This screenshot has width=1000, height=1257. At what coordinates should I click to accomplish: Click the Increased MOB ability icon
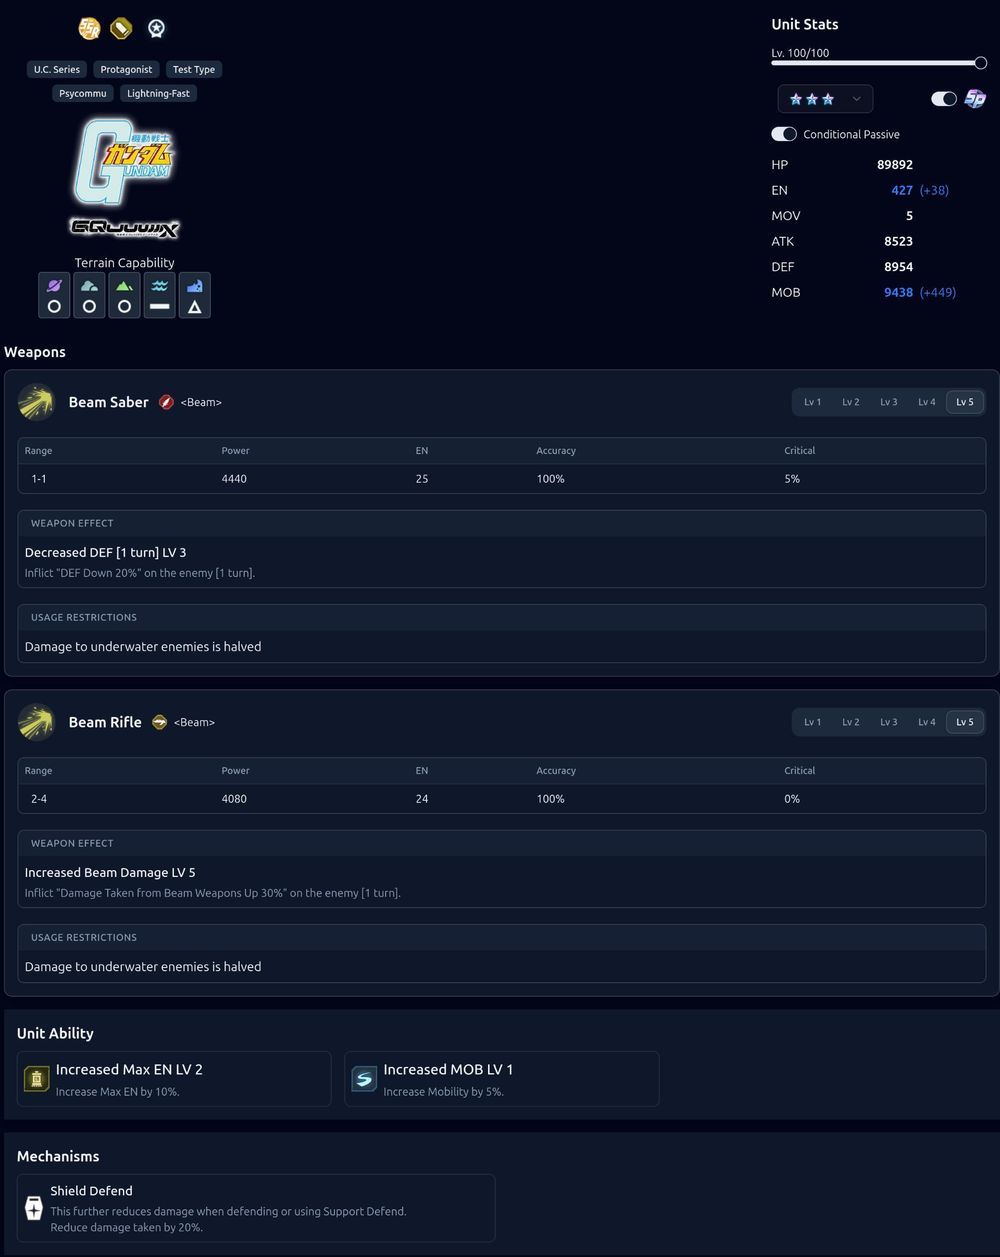(365, 1079)
